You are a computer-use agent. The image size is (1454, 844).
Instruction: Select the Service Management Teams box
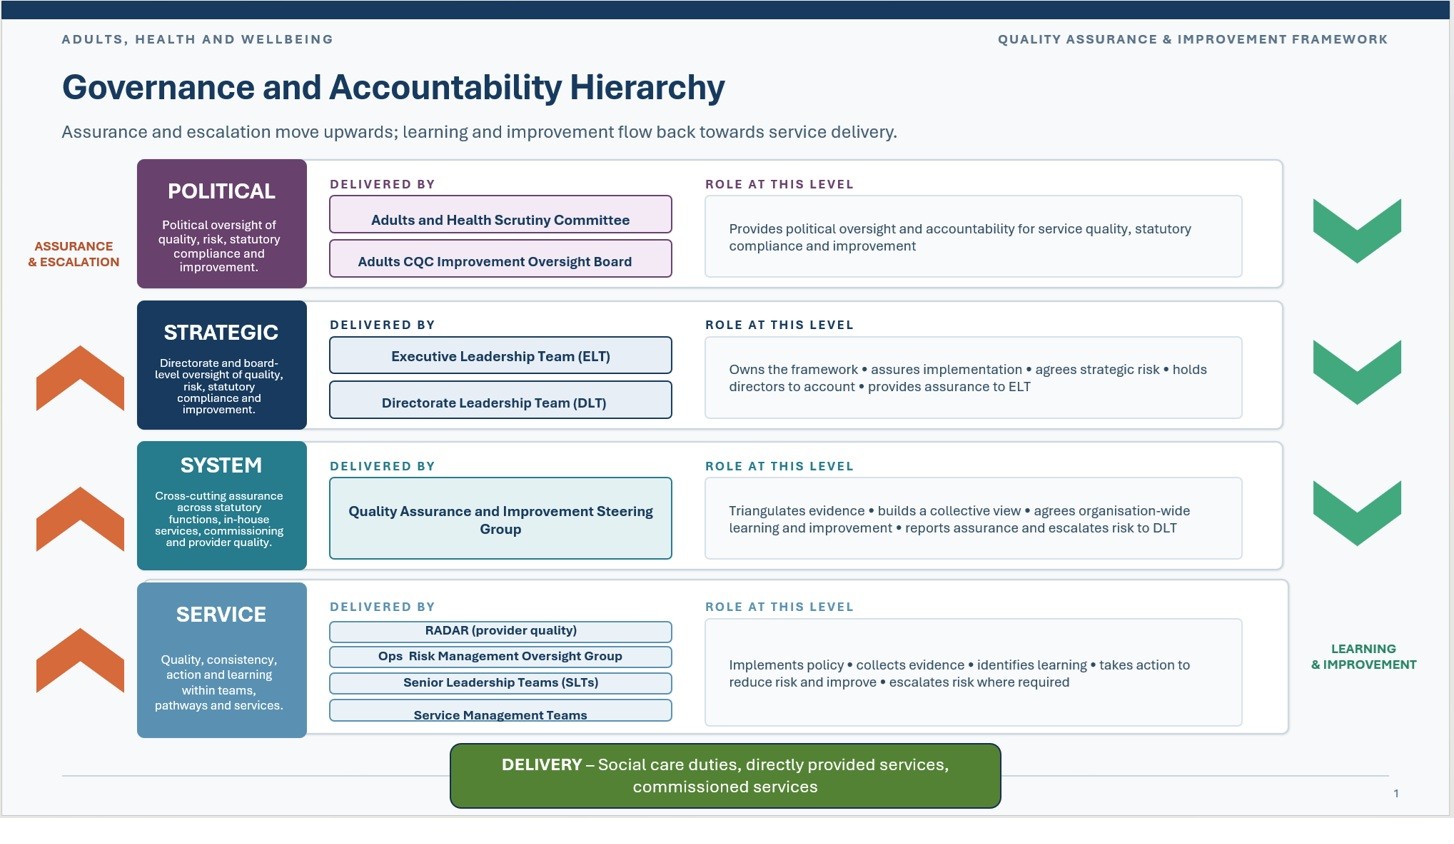(x=501, y=711)
